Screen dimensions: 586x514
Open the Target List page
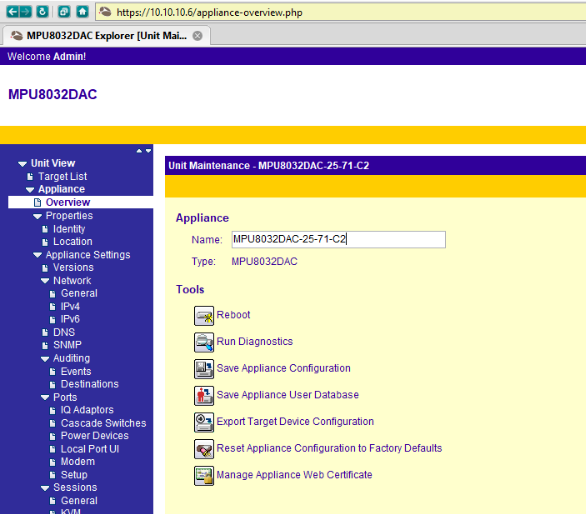coord(62,176)
